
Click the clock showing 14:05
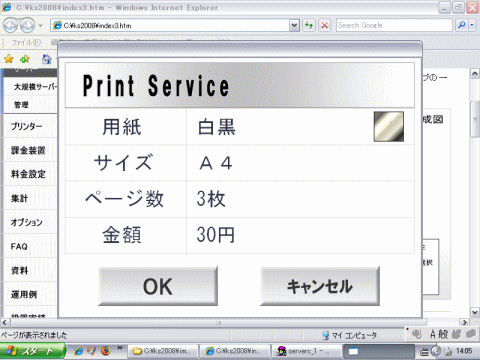464,351
